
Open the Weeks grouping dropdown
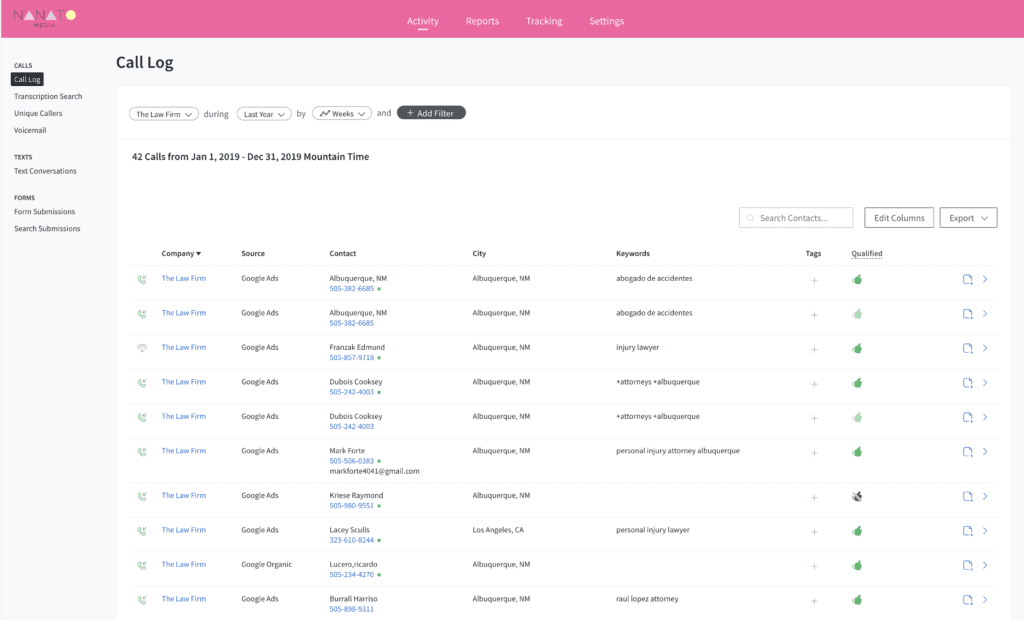(x=342, y=114)
